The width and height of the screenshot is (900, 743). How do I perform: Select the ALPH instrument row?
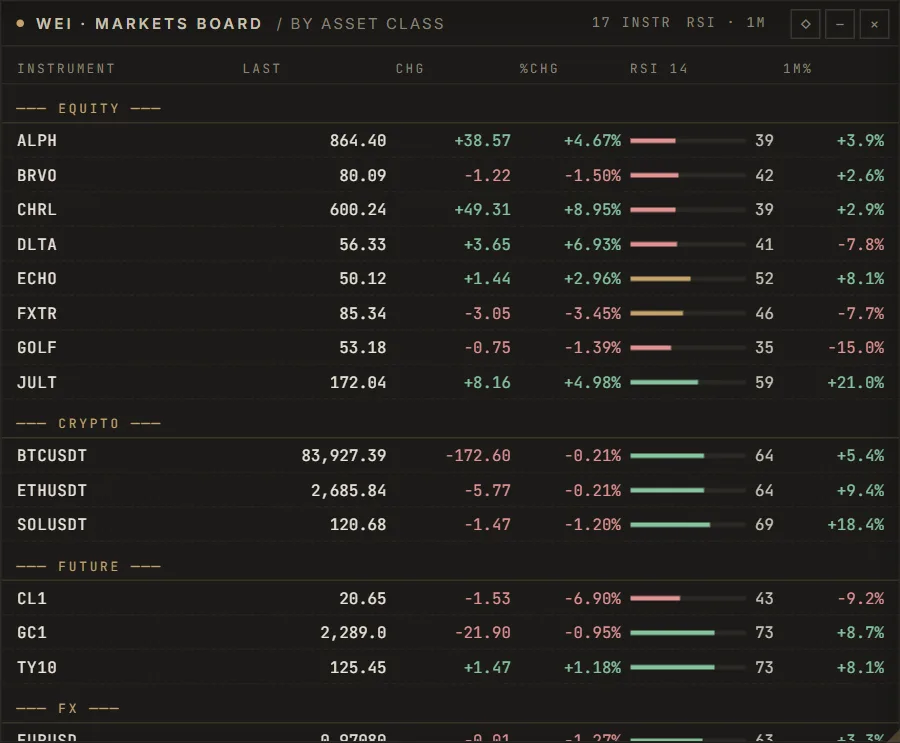(x=450, y=141)
